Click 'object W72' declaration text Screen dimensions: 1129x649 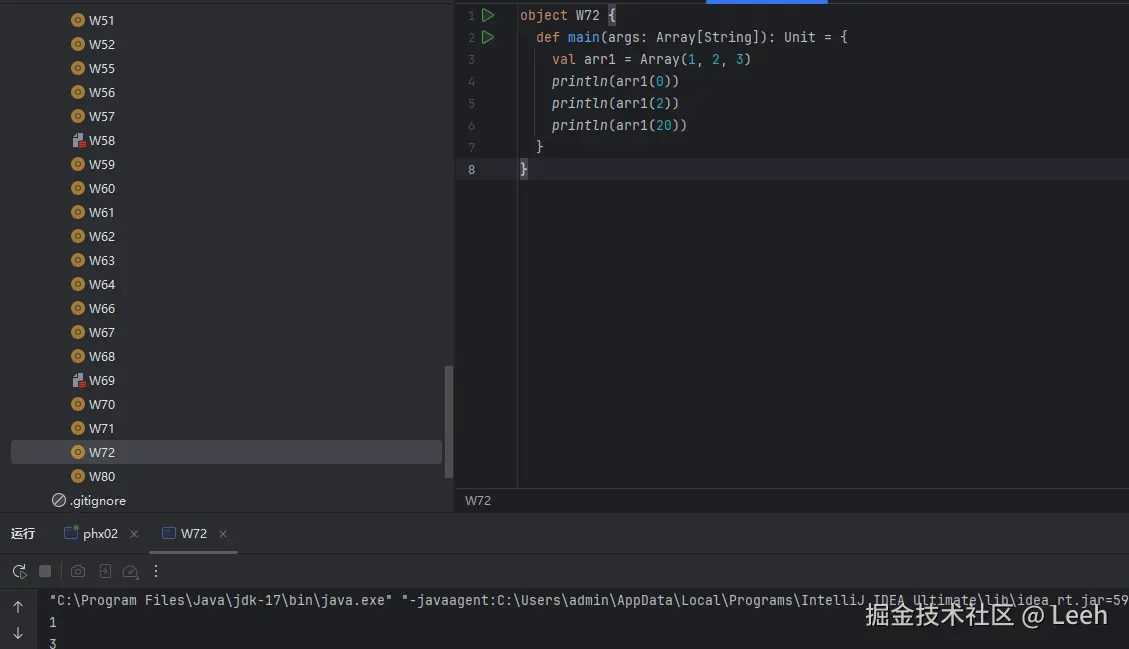click(559, 15)
